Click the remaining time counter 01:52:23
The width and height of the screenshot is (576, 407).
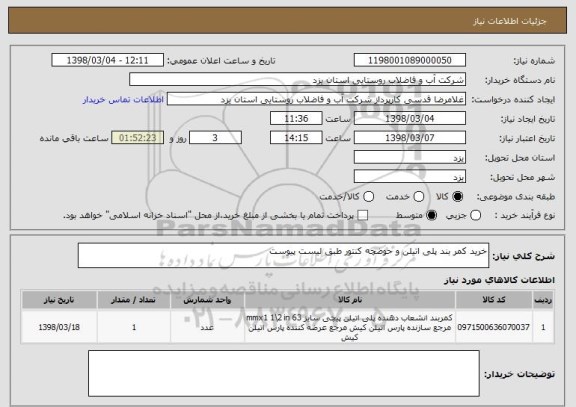(x=138, y=138)
